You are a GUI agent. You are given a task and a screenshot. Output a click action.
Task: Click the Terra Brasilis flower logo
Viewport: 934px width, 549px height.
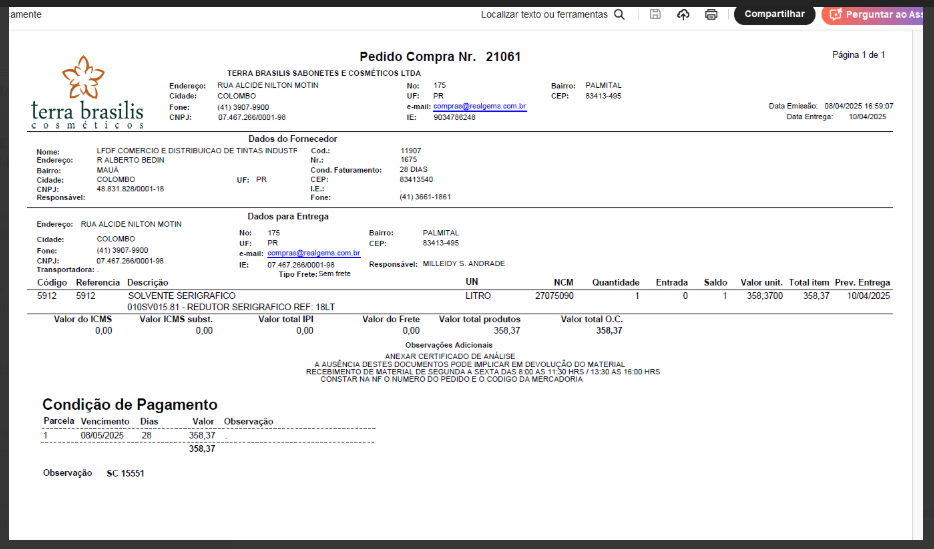click(x=83, y=77)
